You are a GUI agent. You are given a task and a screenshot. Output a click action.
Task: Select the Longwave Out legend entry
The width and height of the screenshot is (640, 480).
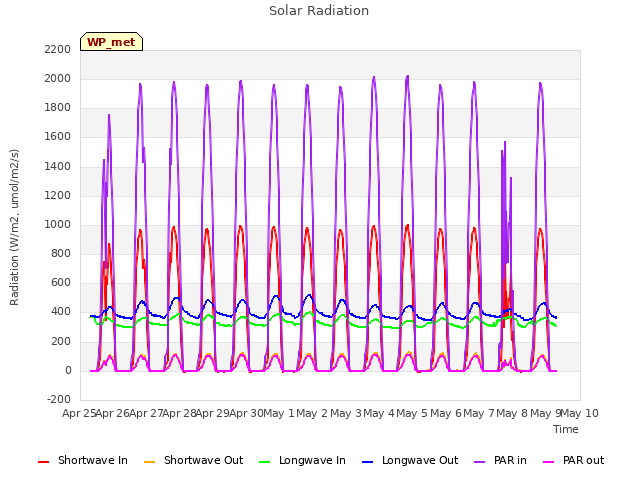pos(410,460)
